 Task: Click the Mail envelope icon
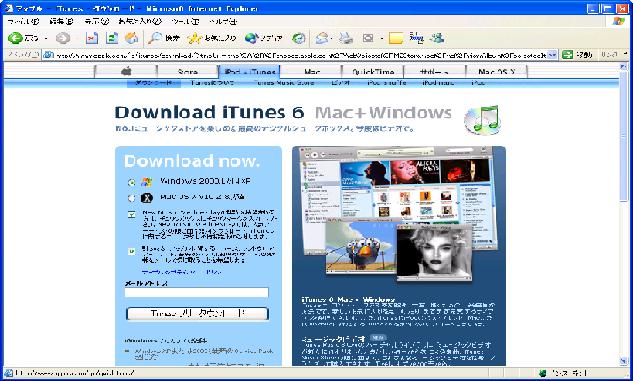tap(322, 38)
